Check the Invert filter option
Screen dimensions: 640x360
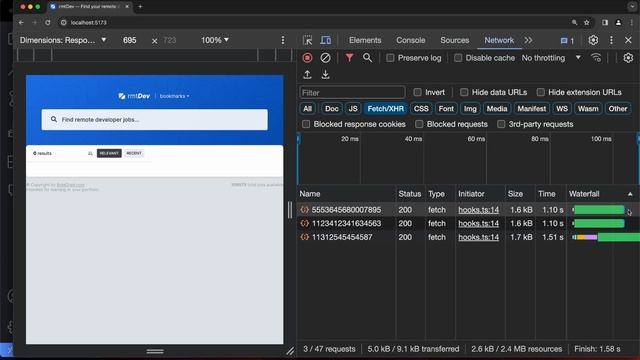(x=417, y=92)
